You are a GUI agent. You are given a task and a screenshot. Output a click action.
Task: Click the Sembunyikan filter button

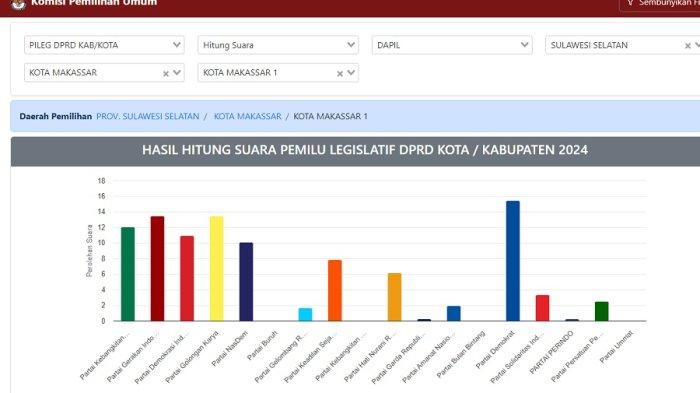click(x=660, y=4)
